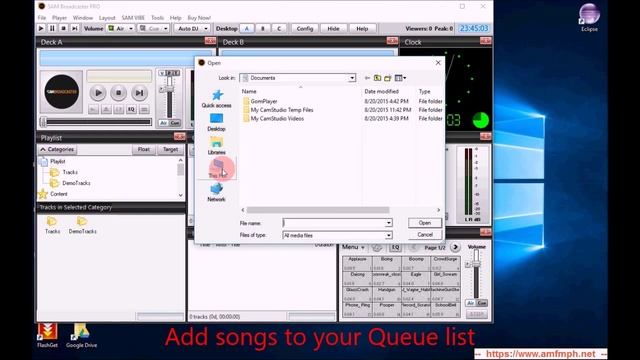The image size is (640, 360).
Task: Select Quick access in the places bar
Action: [216, 99]
